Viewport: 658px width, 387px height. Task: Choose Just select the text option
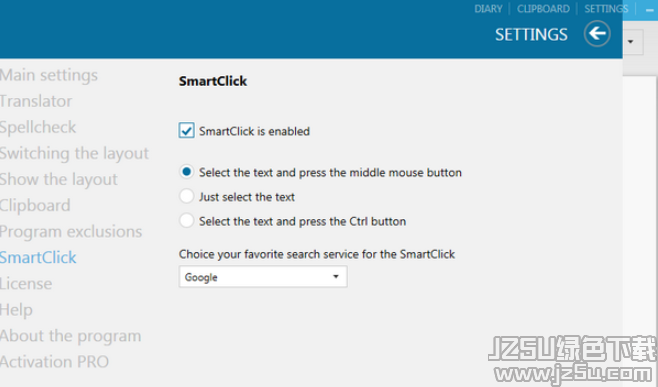click(x=186, y=196)
